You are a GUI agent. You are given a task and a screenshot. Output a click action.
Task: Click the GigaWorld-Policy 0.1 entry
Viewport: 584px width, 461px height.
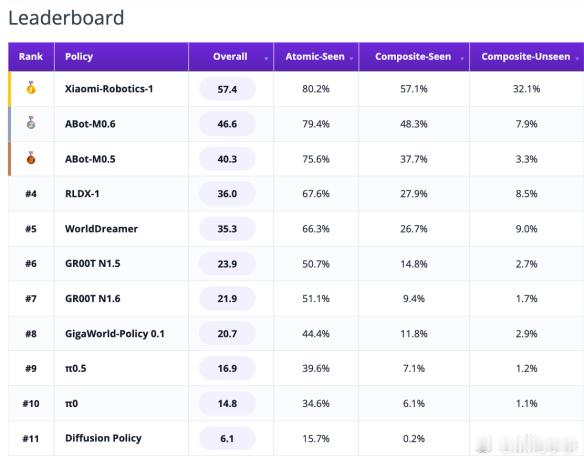coord(115,334)
